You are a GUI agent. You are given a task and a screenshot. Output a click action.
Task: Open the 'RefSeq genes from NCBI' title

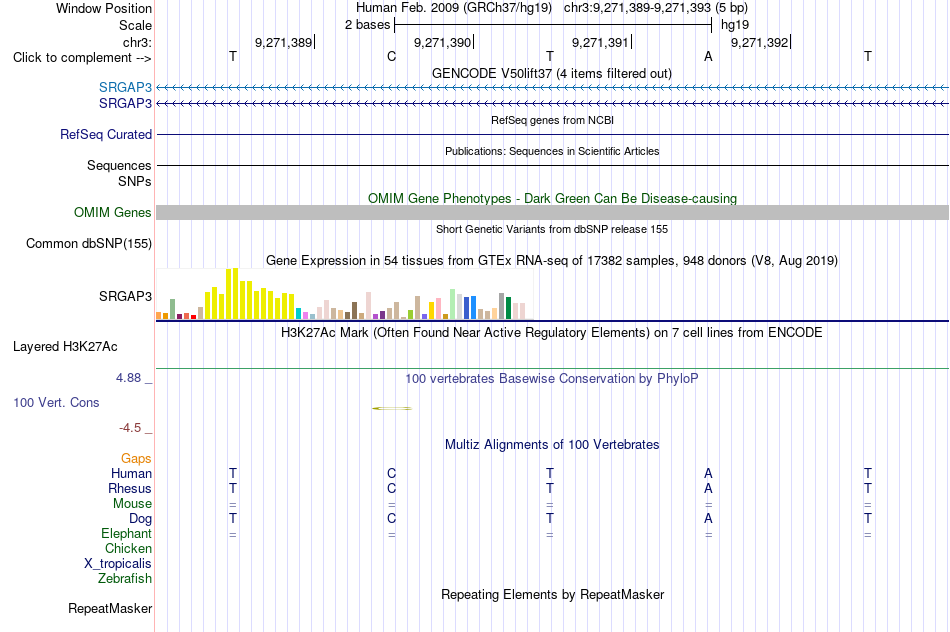tap(552, 120)
